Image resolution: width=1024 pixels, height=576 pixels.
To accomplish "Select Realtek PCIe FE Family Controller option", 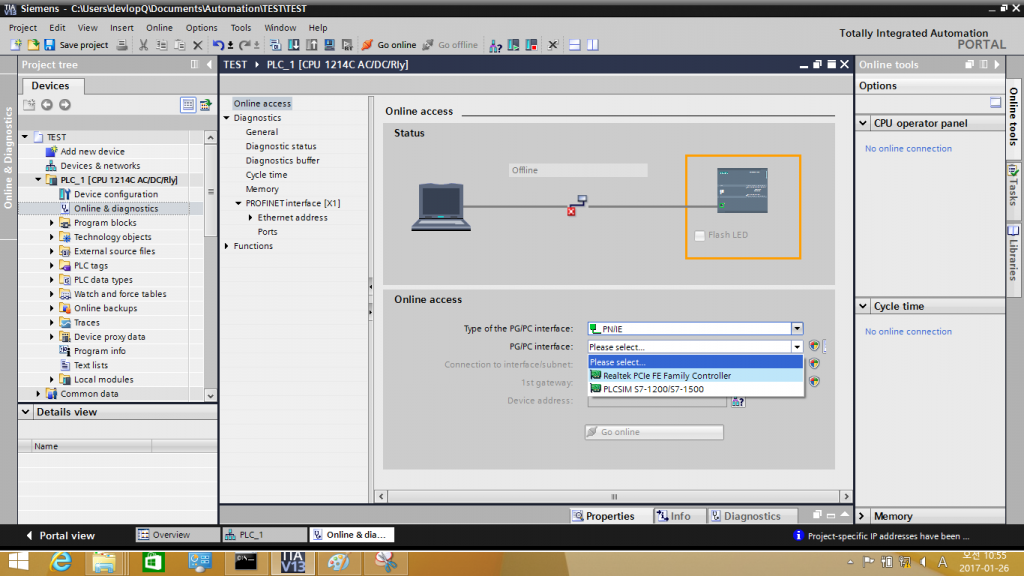I will pyautogui.click(x=696, y=376).
